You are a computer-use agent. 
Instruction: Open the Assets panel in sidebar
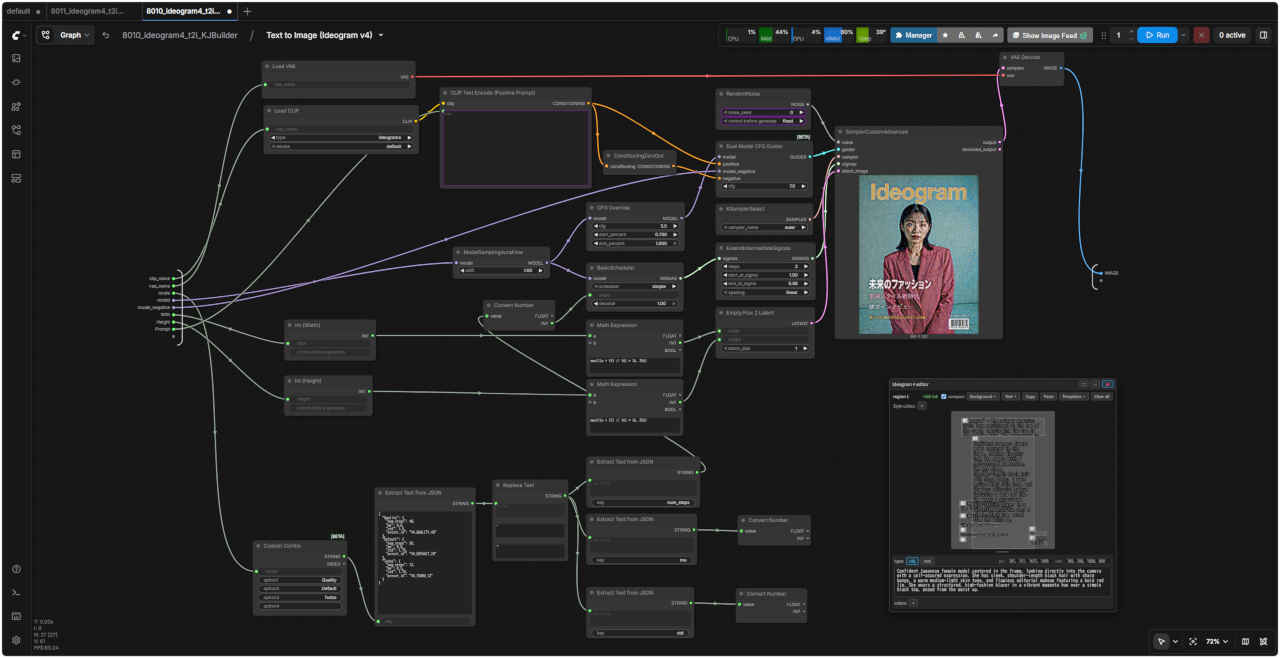tap(16, 58)
